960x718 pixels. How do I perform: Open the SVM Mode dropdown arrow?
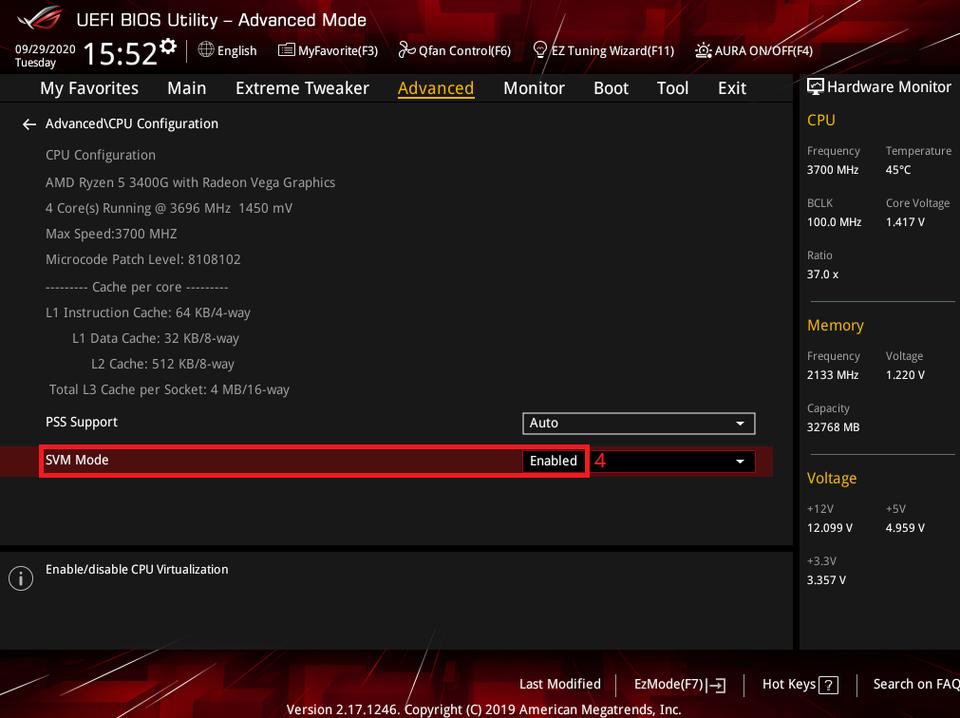(x=740, y=461)
